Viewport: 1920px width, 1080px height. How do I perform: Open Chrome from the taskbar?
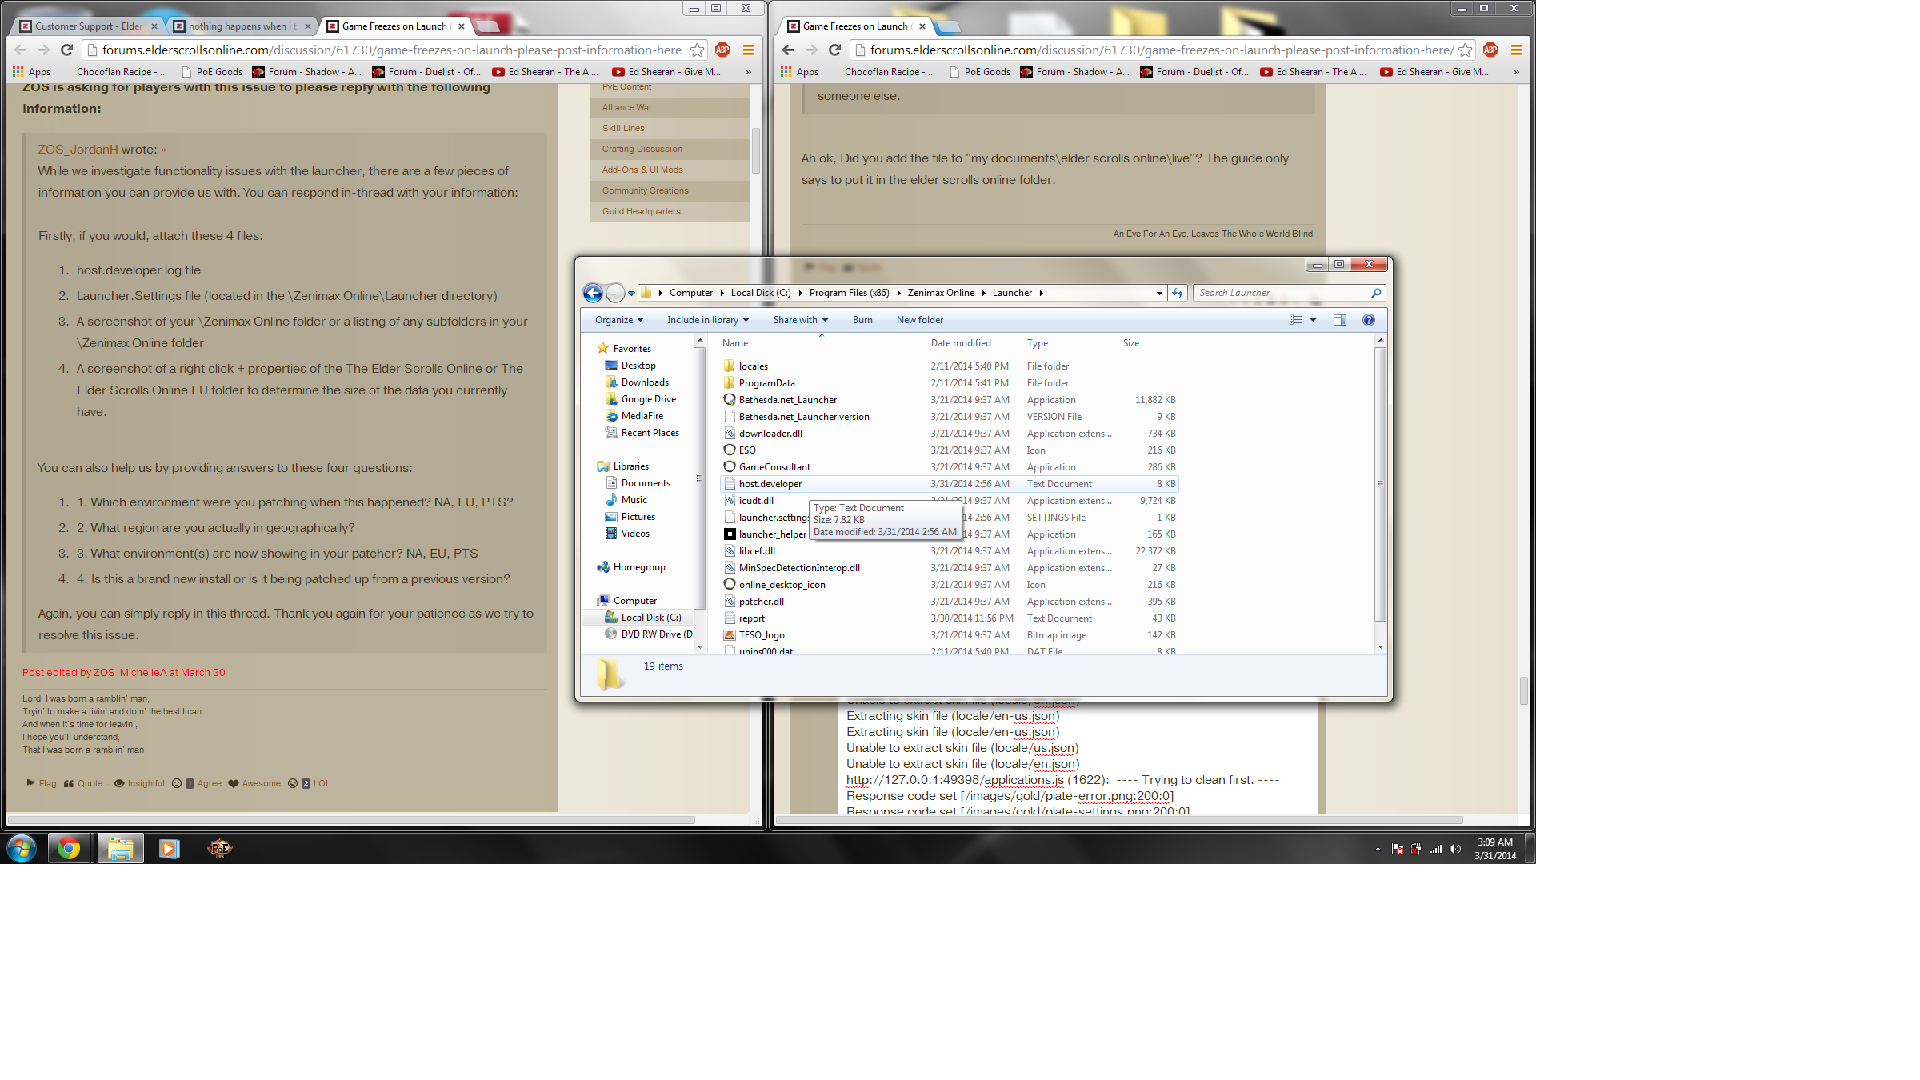click(x=69, y=848)
